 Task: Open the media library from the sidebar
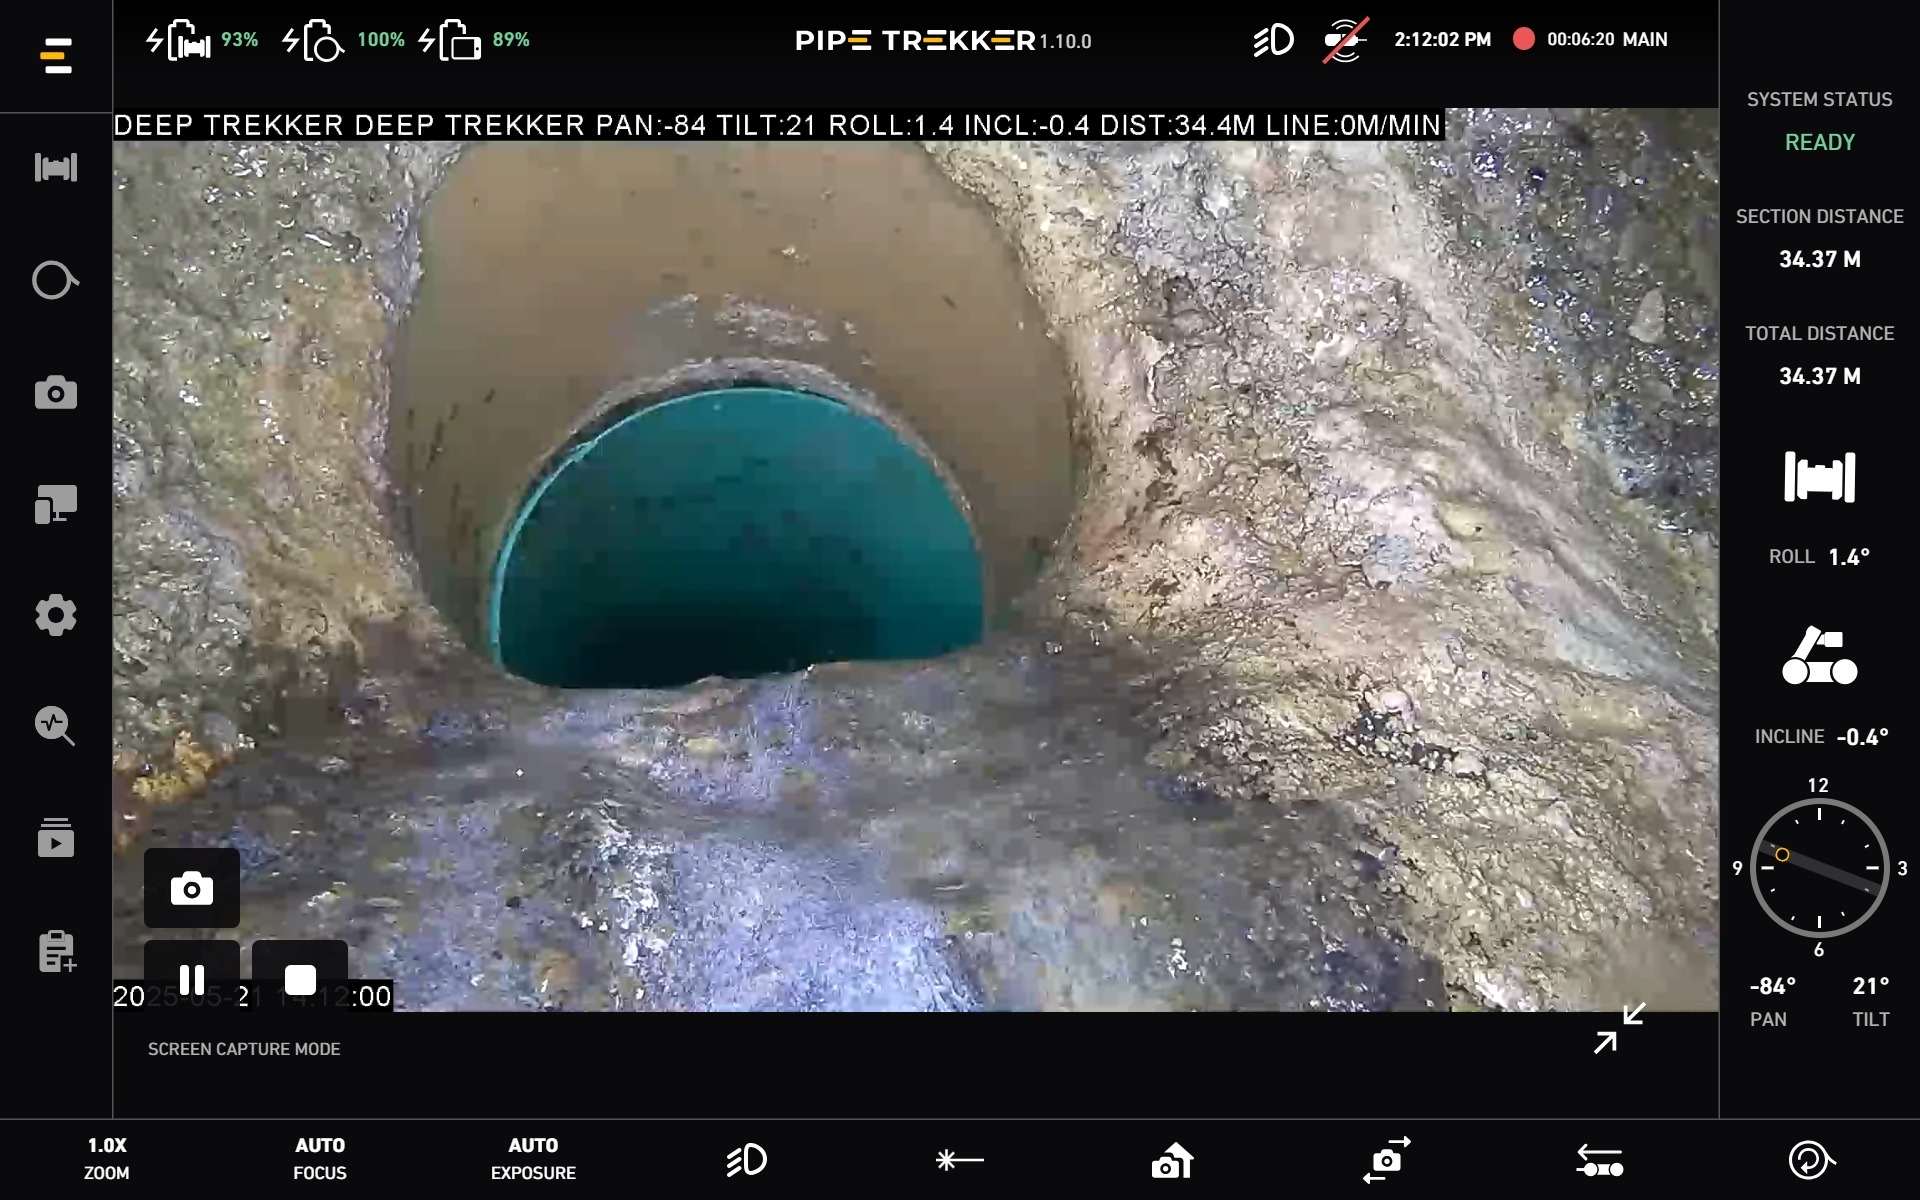[x=56, y=838]
